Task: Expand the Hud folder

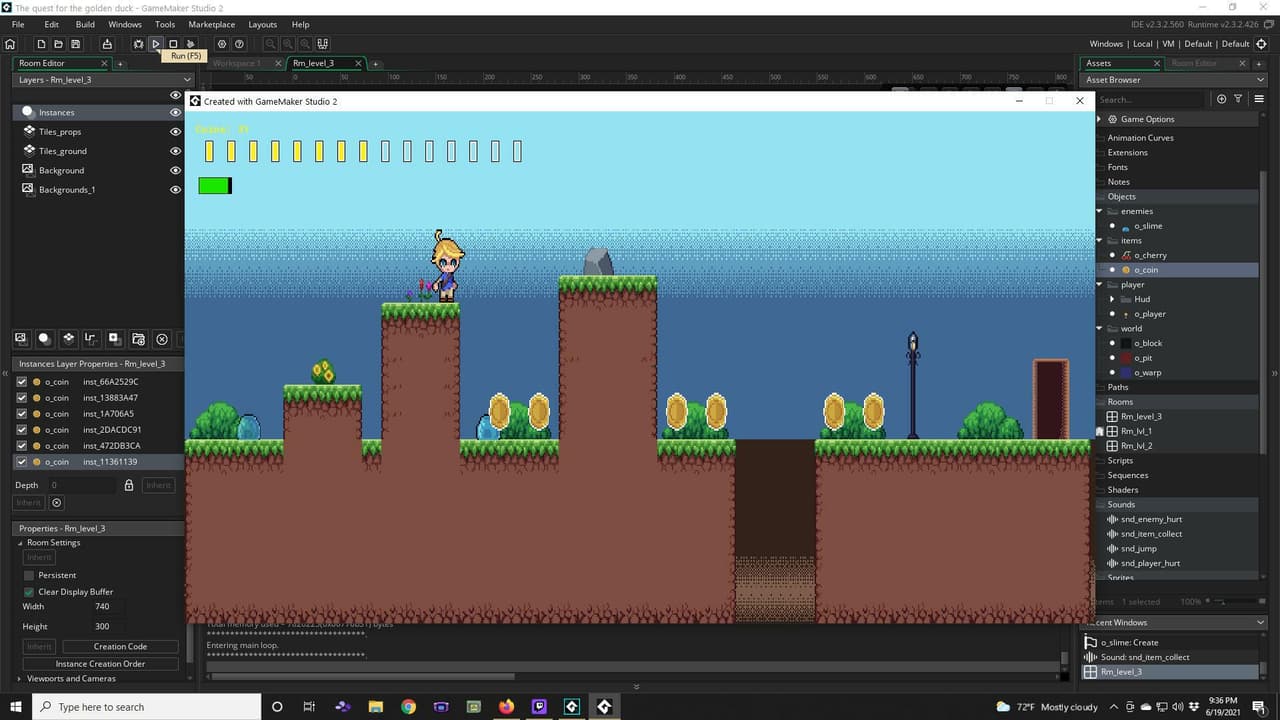Action: coord(1112,299)
